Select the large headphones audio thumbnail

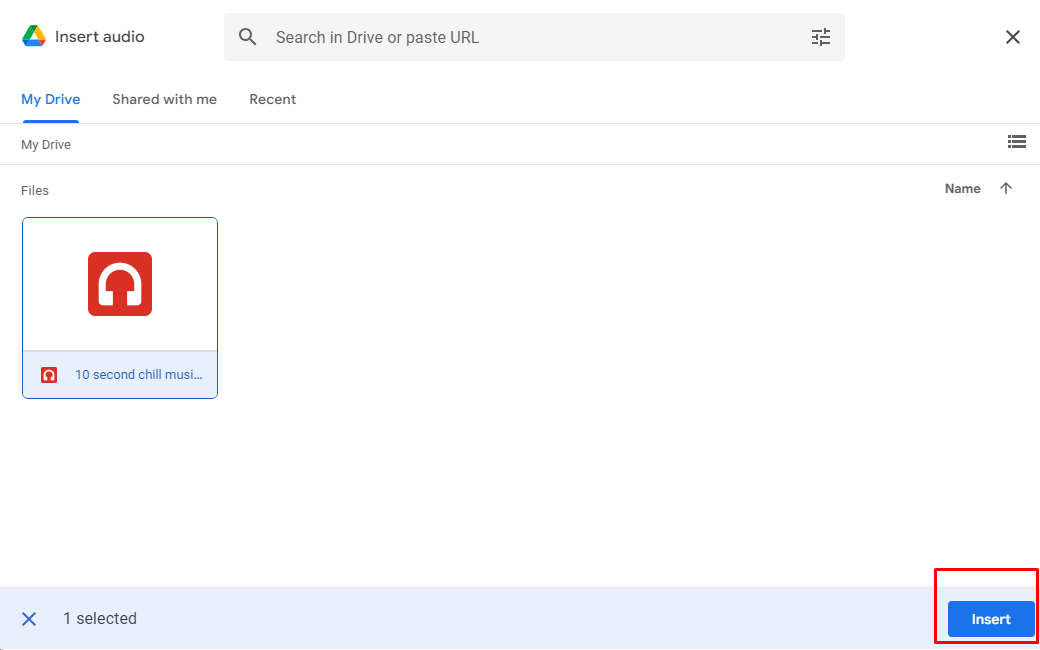120,284
